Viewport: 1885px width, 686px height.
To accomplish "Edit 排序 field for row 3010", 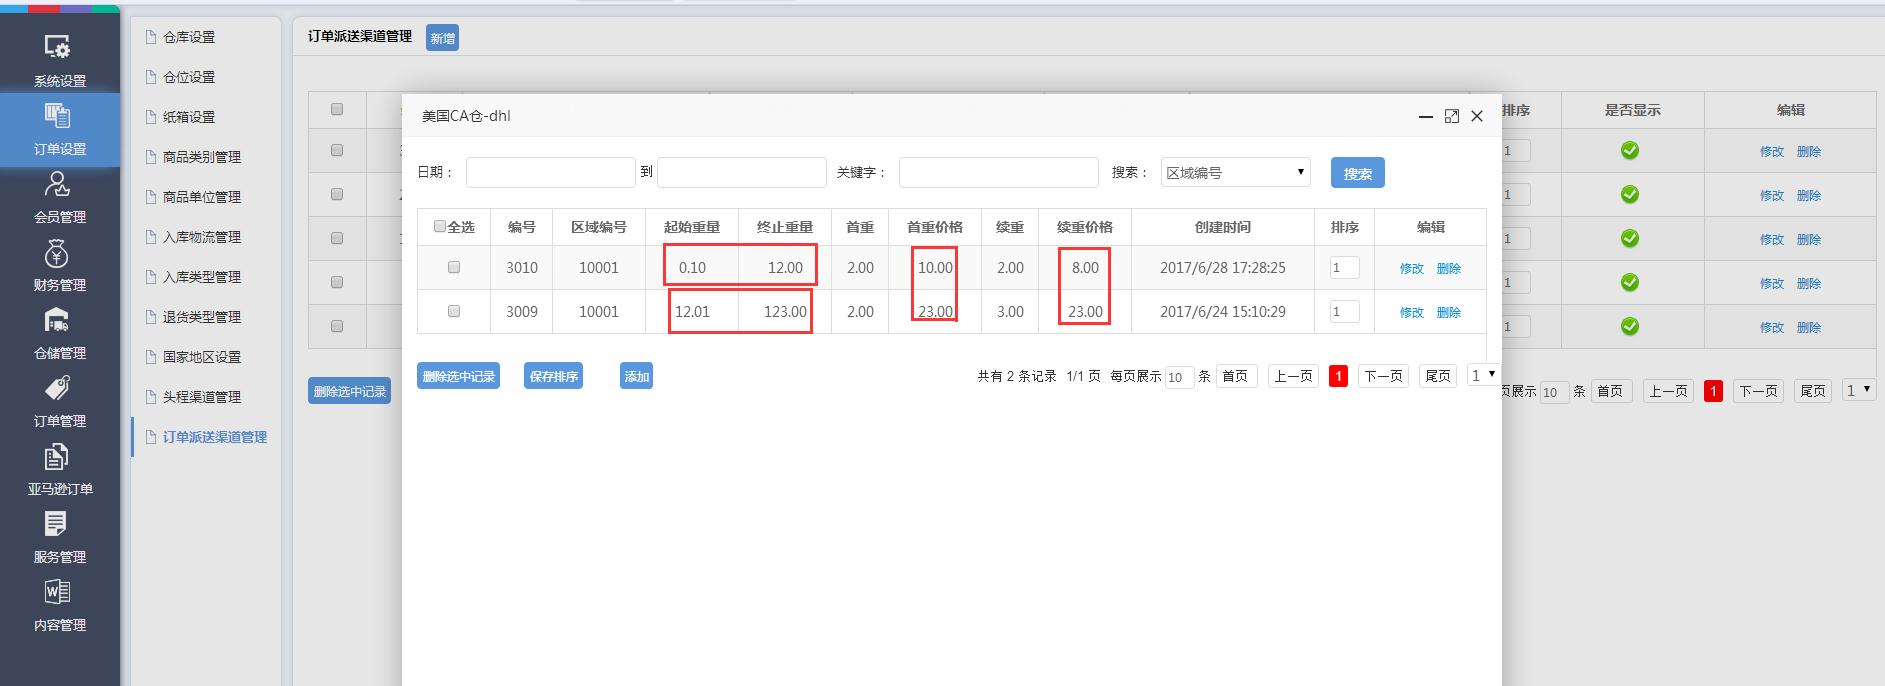I will [x=1344, y=267].
